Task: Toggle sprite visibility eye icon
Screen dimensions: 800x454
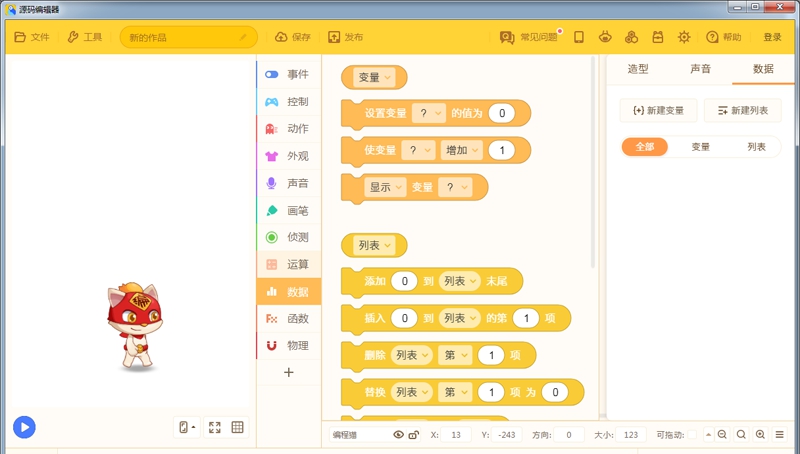Action: [x=398, y=435]
